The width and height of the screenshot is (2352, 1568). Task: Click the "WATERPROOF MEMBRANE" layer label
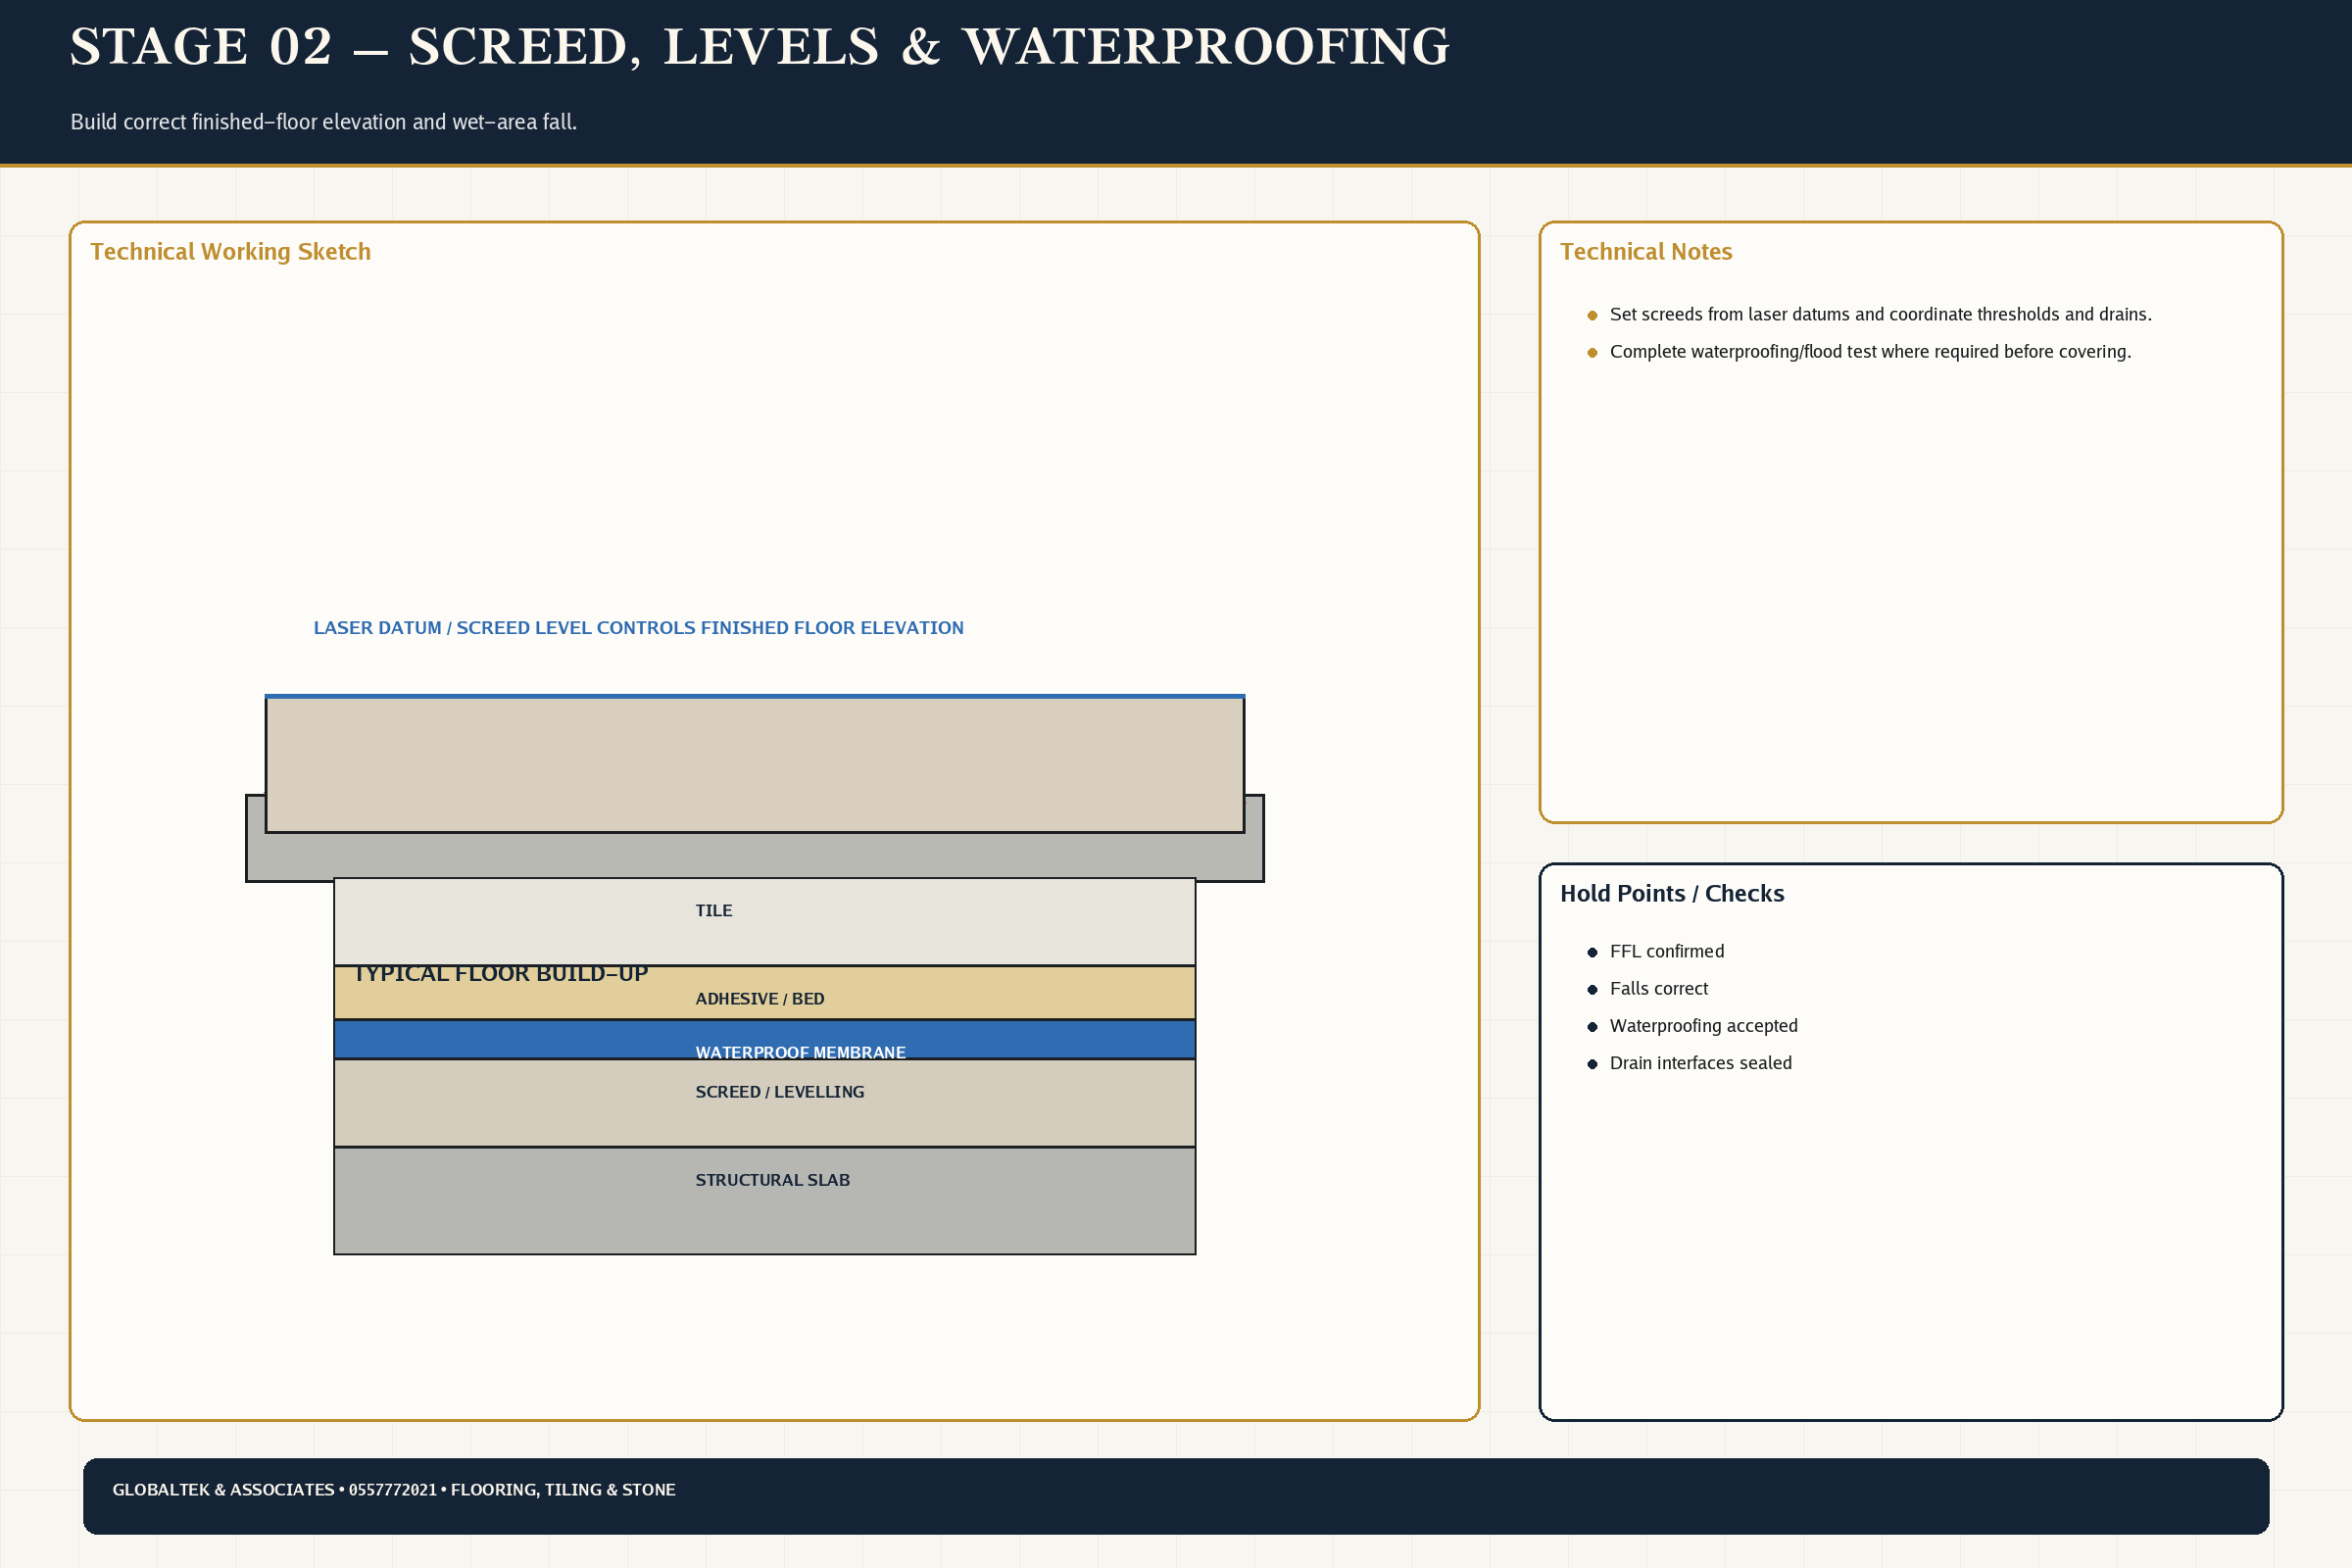pos(800,1052)
